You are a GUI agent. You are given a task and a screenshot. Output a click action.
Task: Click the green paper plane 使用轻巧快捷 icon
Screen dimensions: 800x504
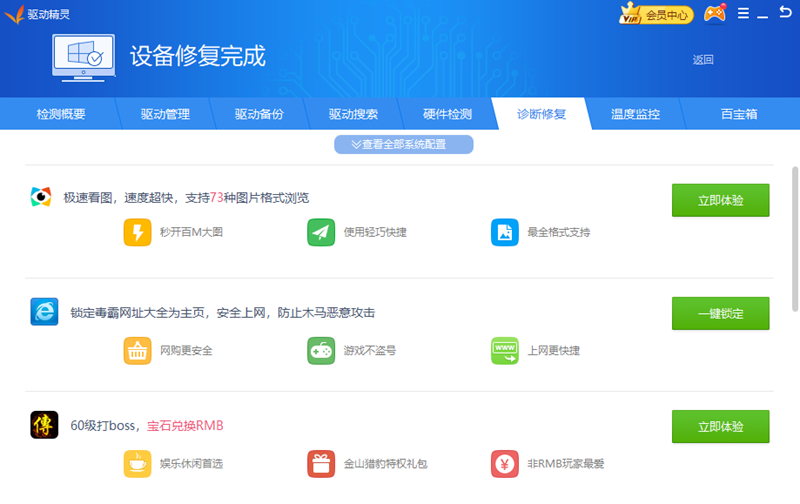point(321,232)
